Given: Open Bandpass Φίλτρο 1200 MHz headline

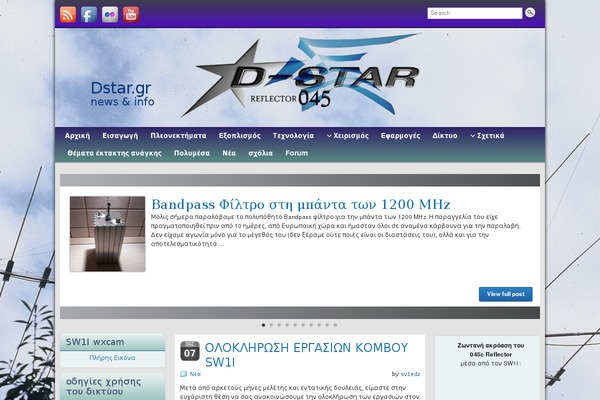Looking at the screenshot, I should tap(301, 204).
